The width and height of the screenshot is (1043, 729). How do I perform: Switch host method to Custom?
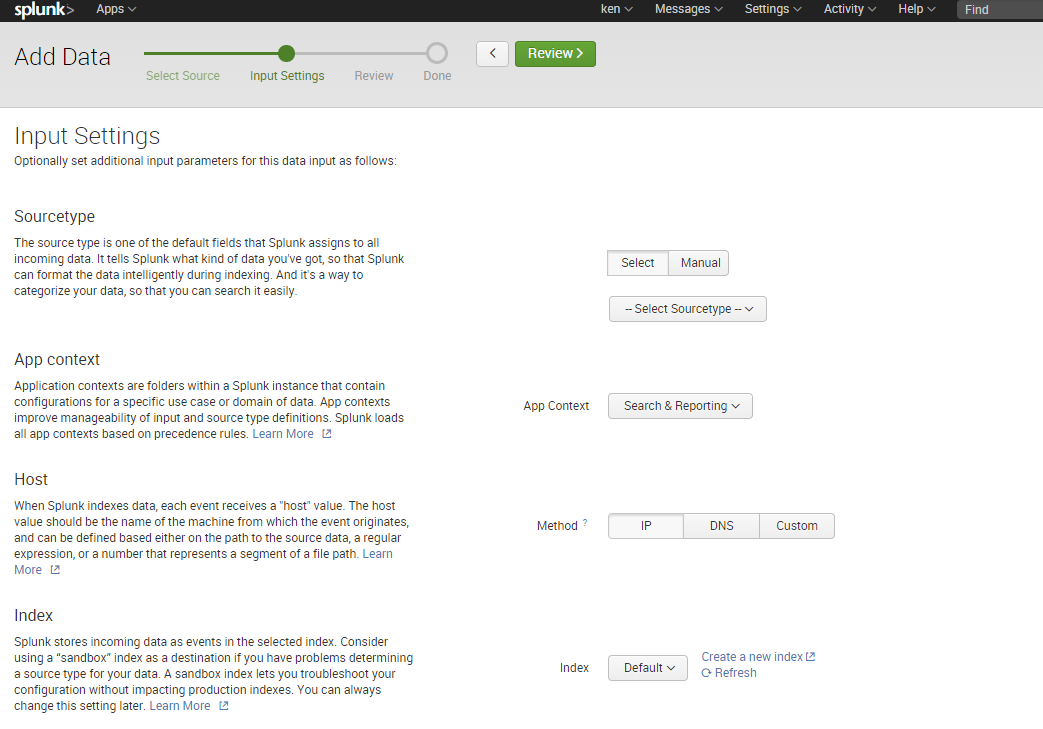point(796,526)
